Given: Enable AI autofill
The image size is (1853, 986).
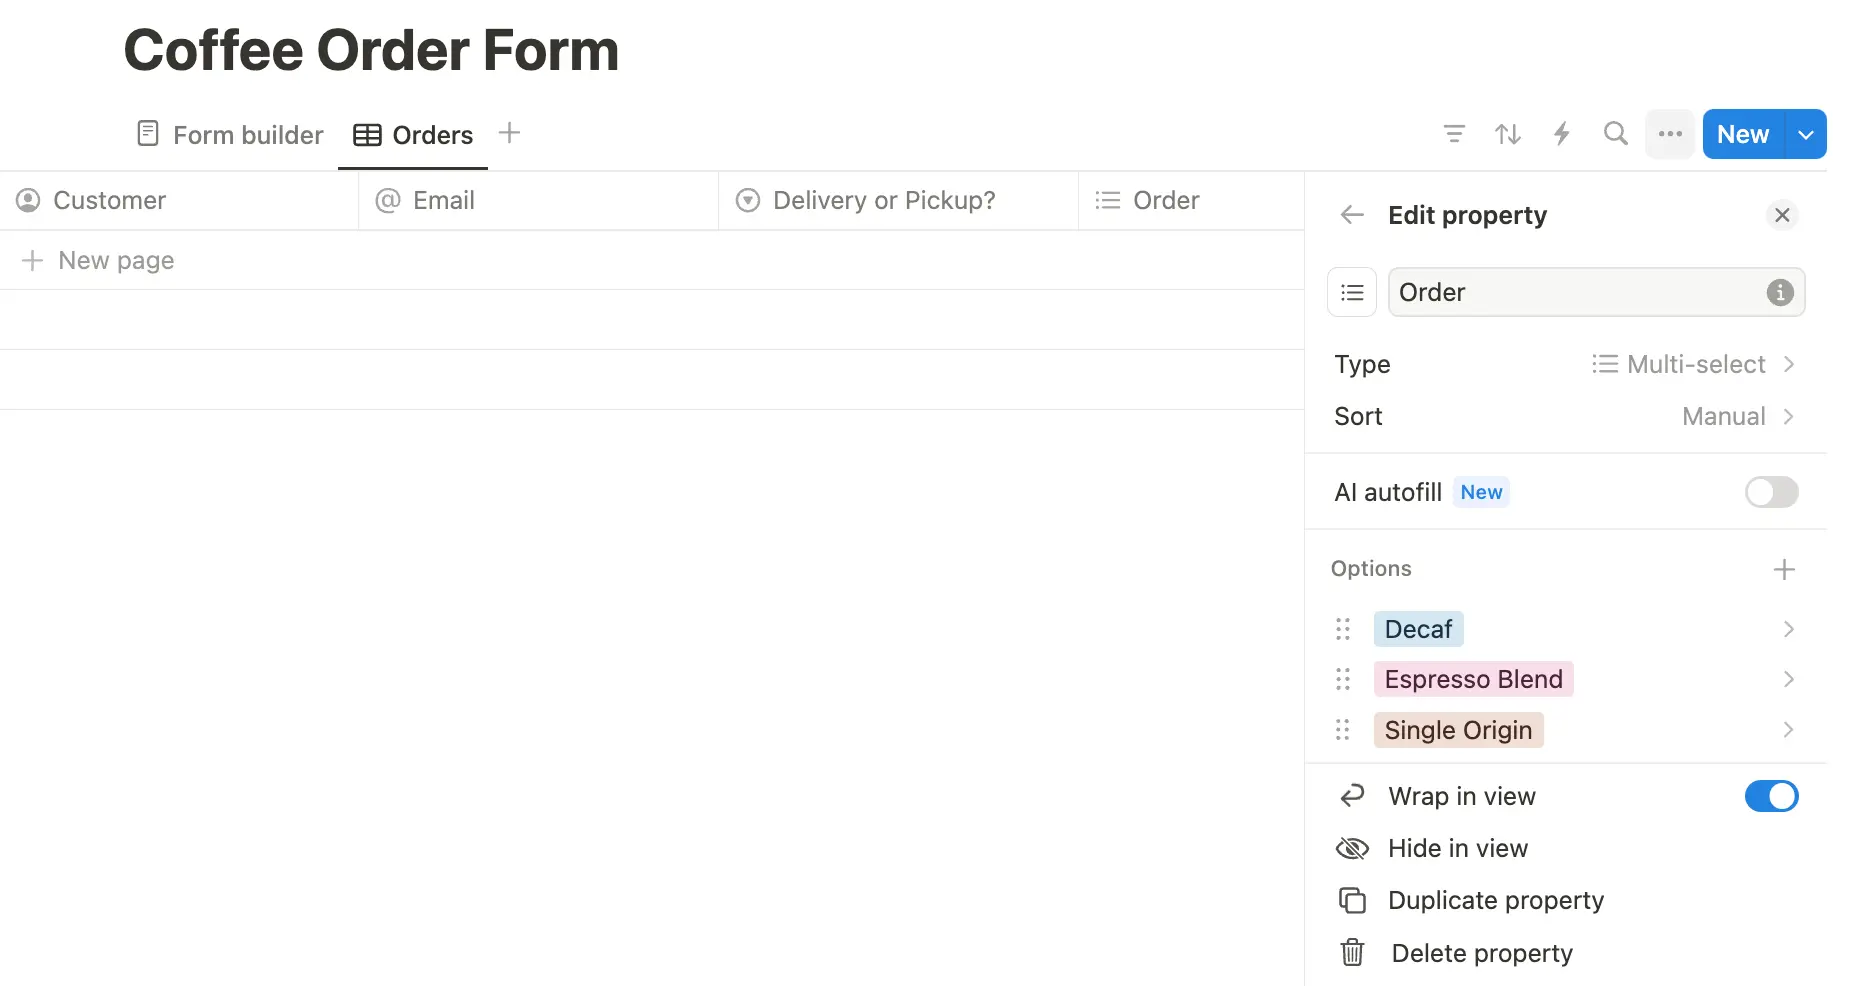Looking at the screenshot, I should pyautogui.click(x=1770, y=492).
